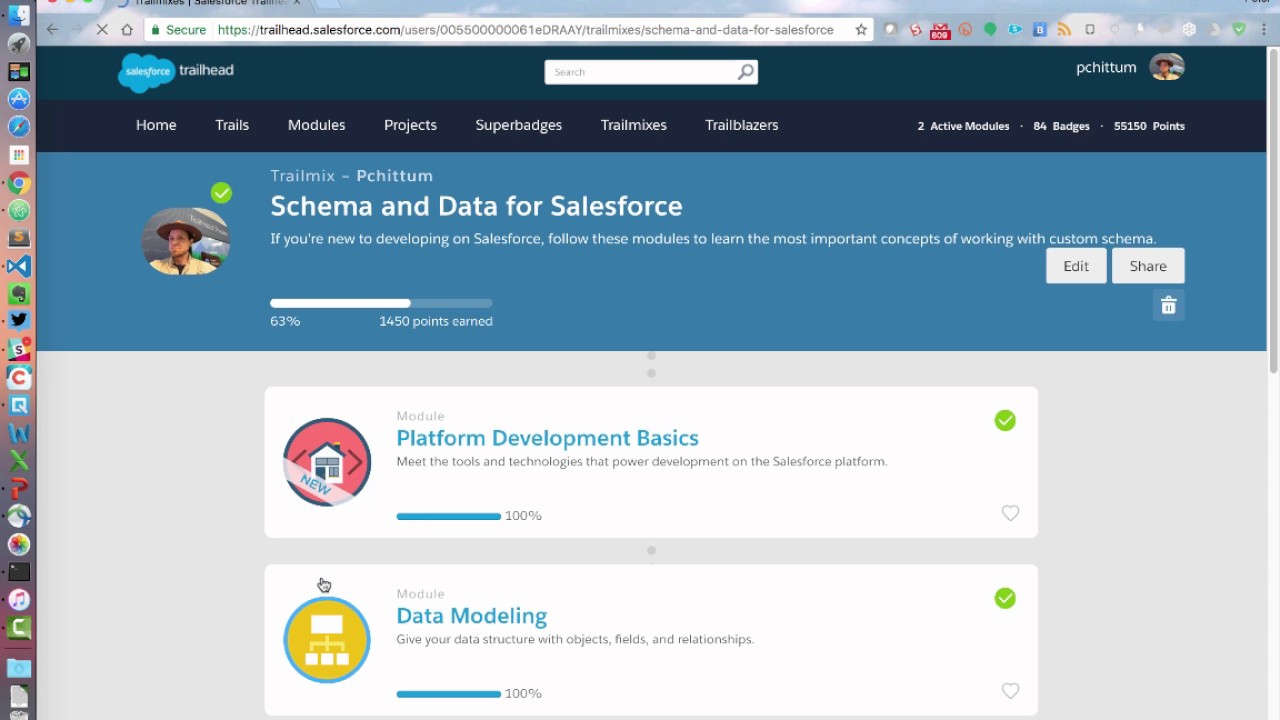Click the Salesforce Trailhead logo

(176, 71)
